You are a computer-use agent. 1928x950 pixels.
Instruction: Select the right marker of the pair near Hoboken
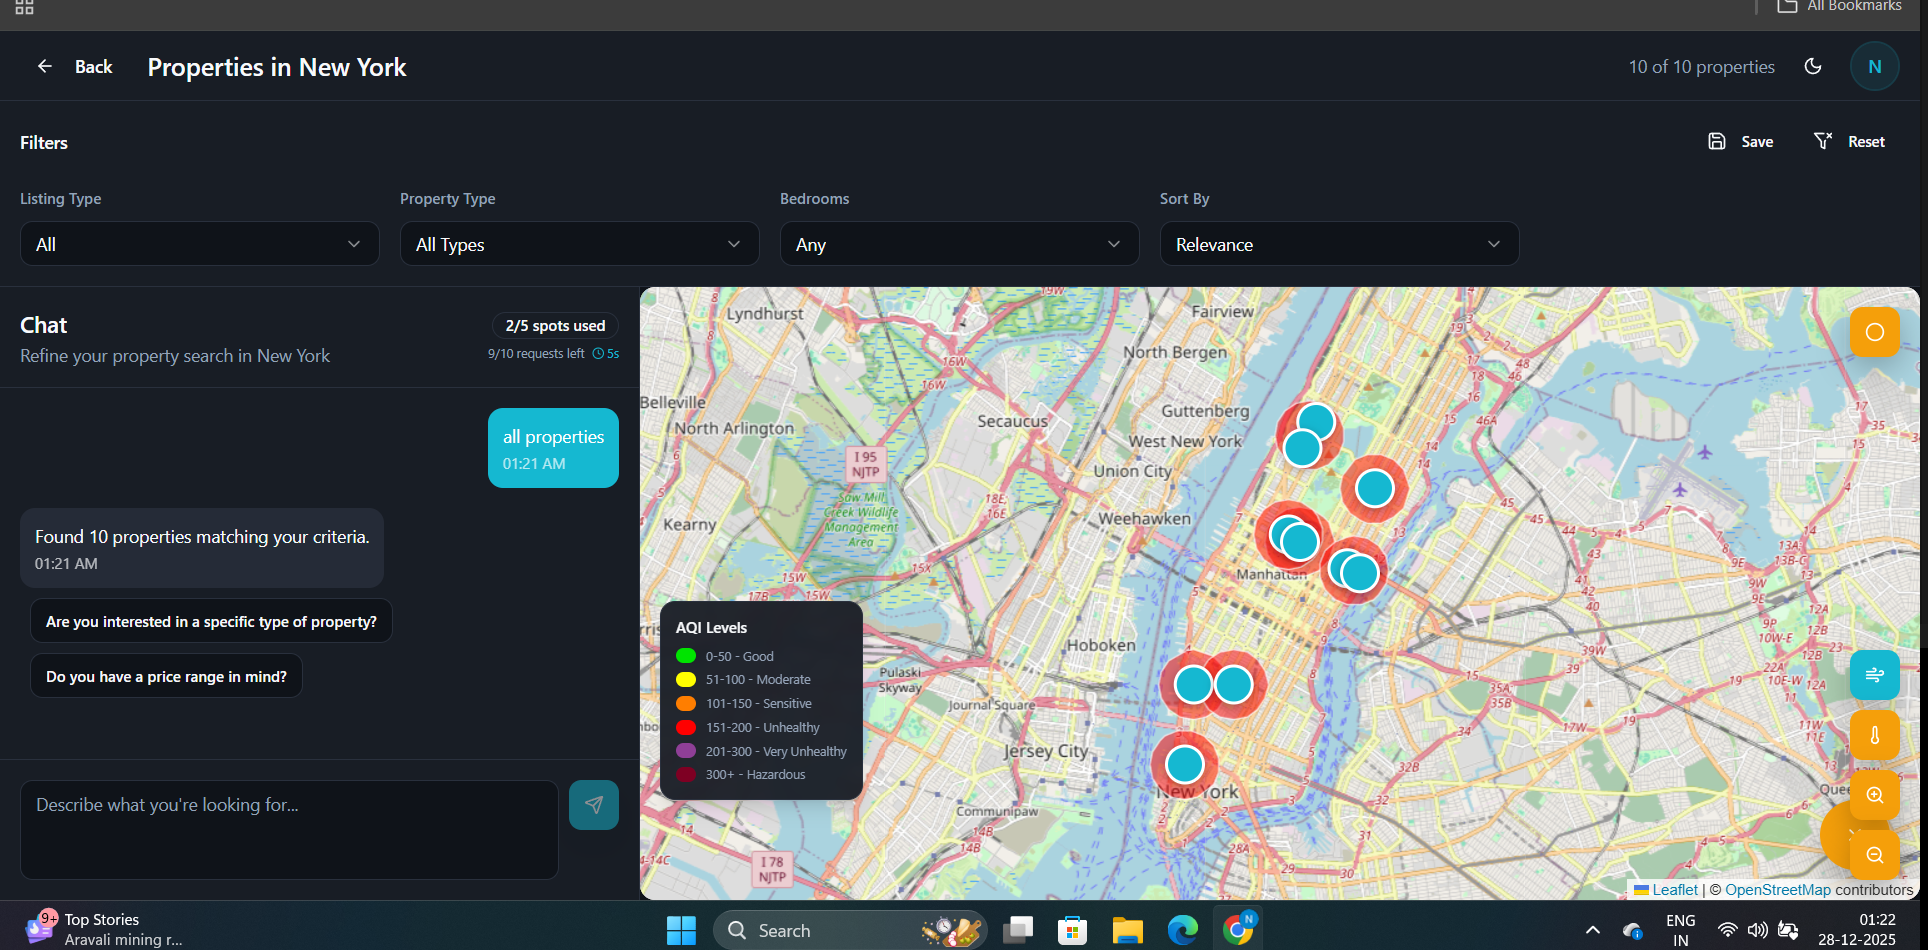(1233, 684)
